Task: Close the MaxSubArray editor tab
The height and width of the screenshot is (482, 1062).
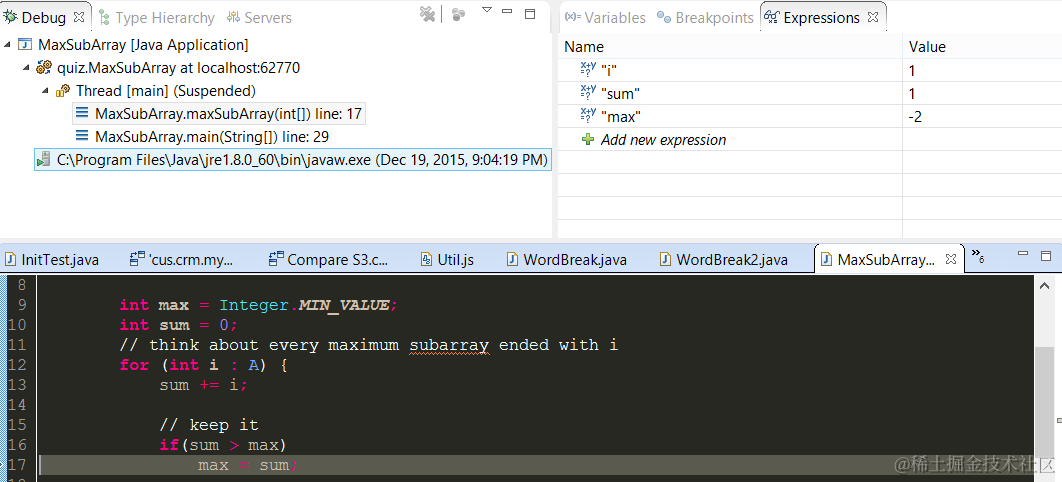Action: pos(951,259)
